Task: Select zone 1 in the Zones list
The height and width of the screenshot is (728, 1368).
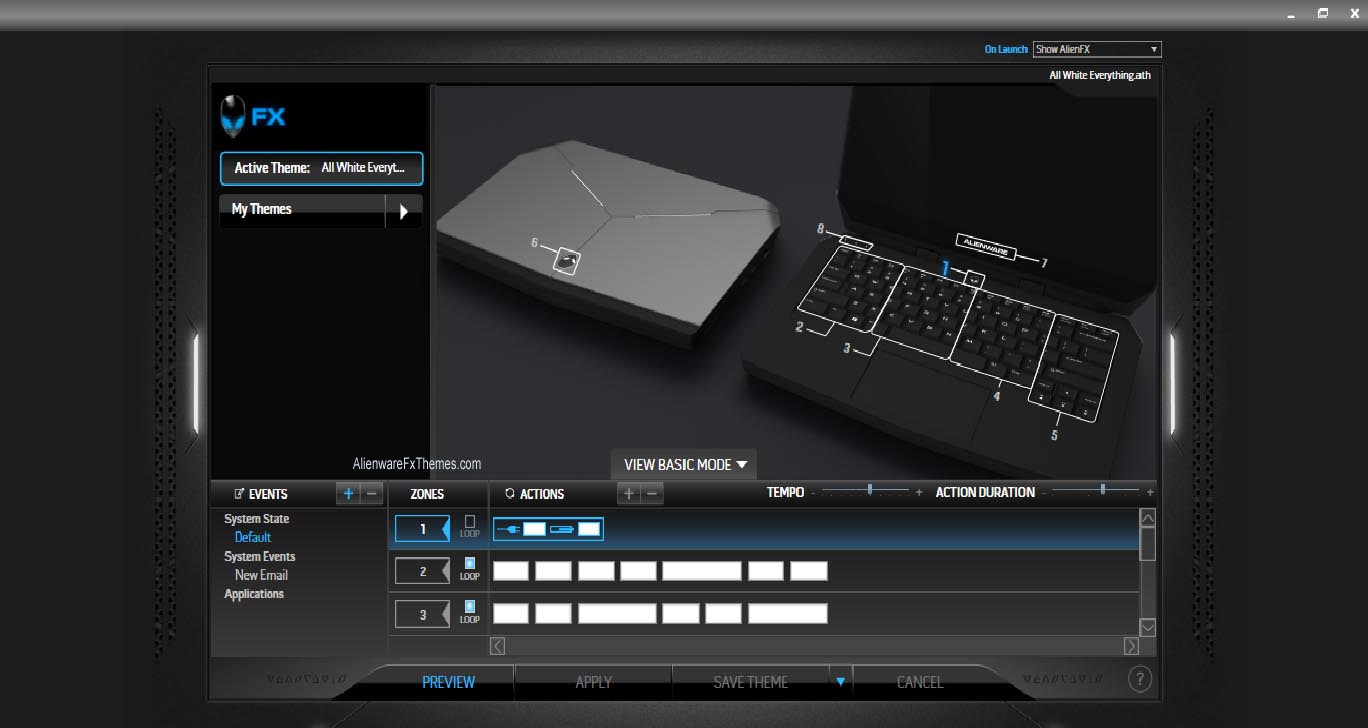Action: (423, 529)
